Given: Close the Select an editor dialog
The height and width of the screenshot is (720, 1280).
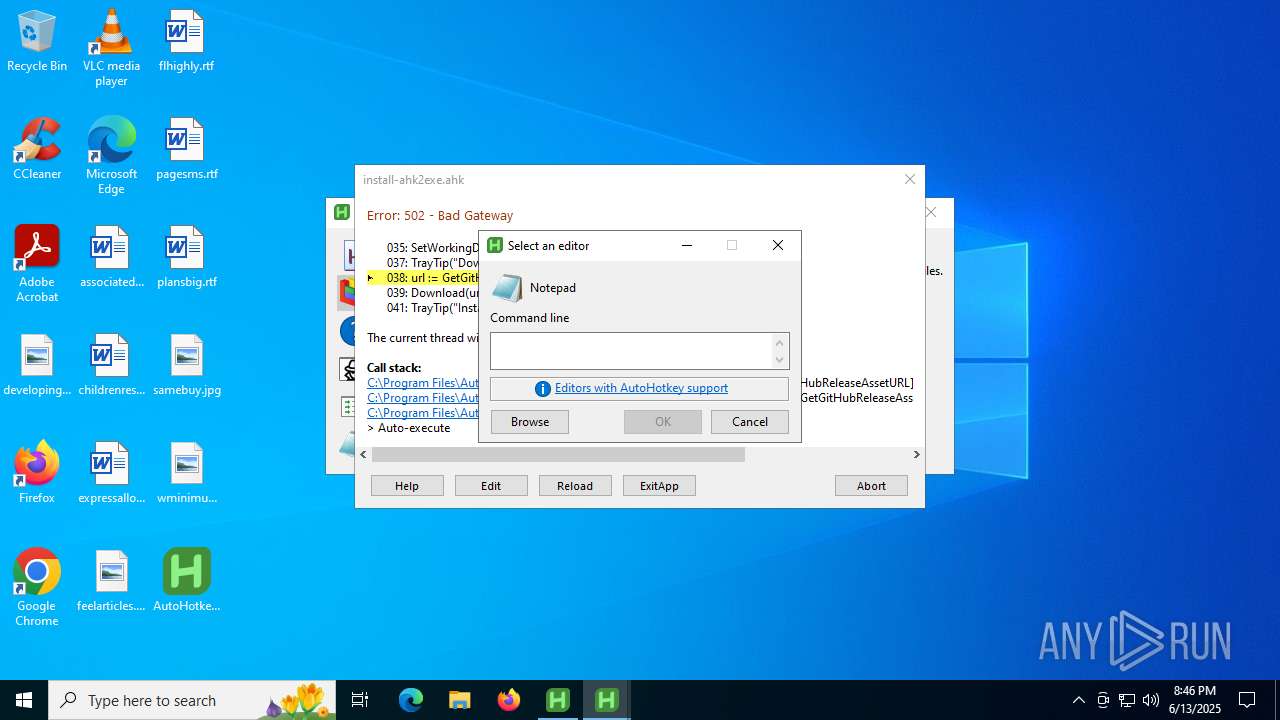Looking at the screenshot, I should click(778, 245).
